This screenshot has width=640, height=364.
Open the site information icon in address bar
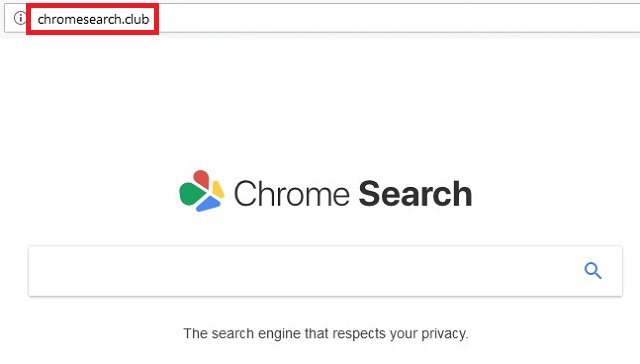point(20,18)
